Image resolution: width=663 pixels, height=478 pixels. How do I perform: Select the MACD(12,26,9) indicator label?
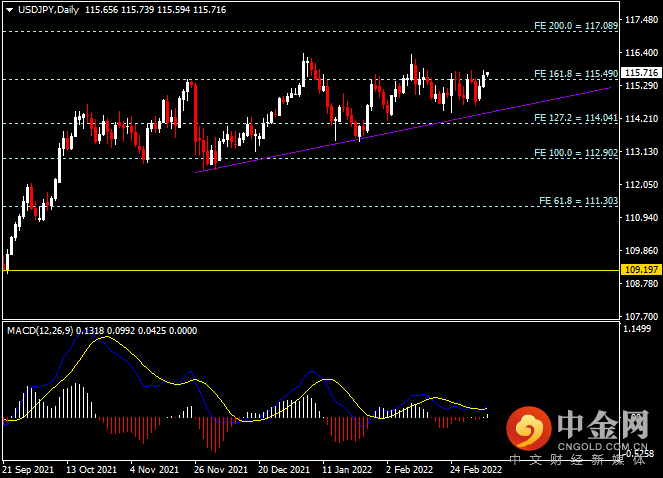40,330
